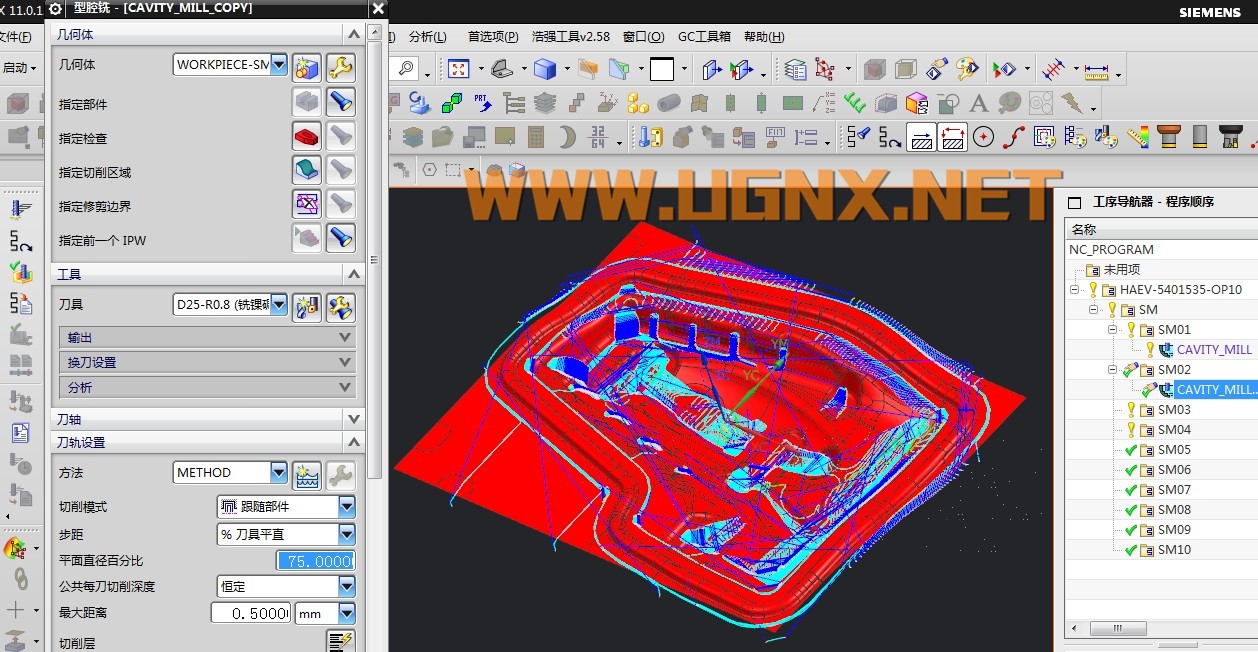
Task: Click the 启动 start button
Action: 18,68
